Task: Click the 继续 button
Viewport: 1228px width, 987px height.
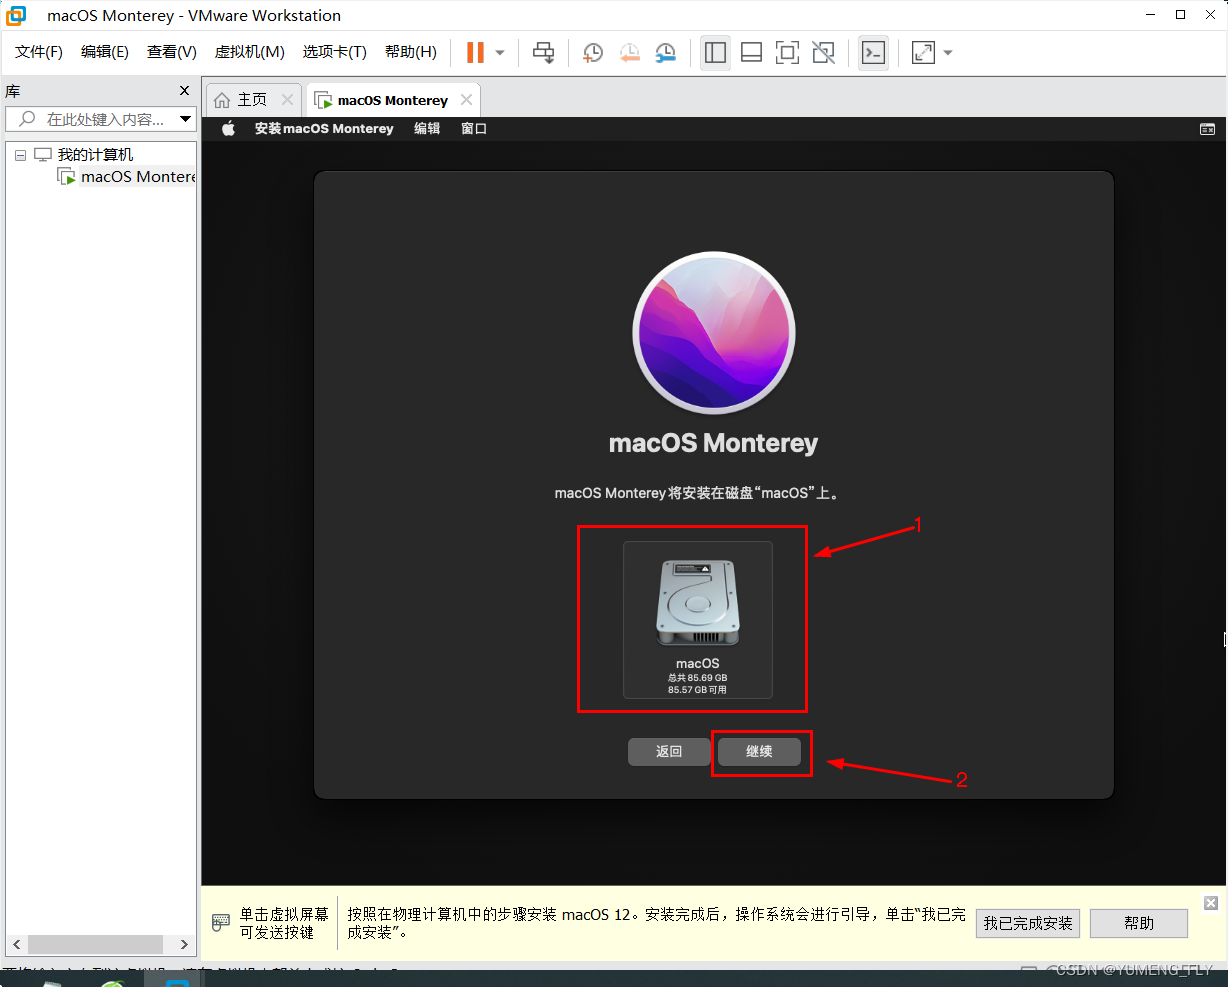Action: (759, 752)
